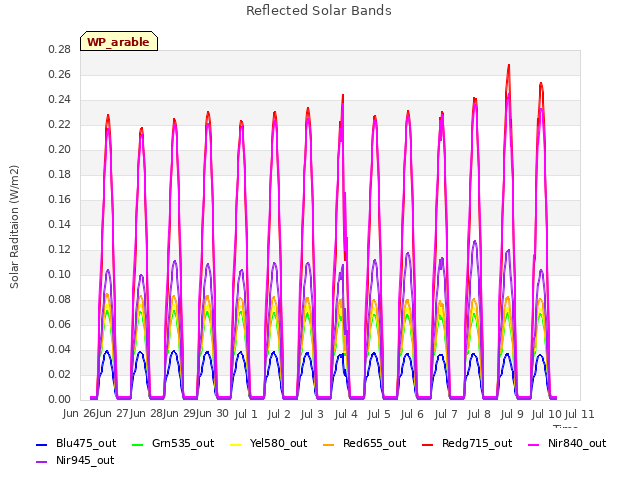Click the 0.06 y-axis tick label
The image size is (640, 480).
pyautogui.click(x=59, y=324)
